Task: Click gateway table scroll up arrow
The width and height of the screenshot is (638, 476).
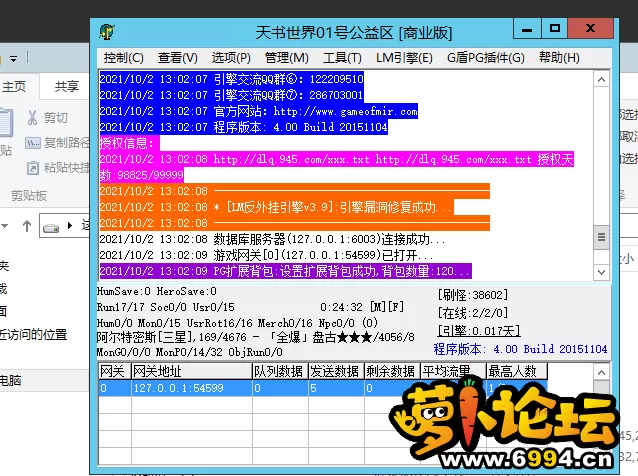Action: [601, 372]
